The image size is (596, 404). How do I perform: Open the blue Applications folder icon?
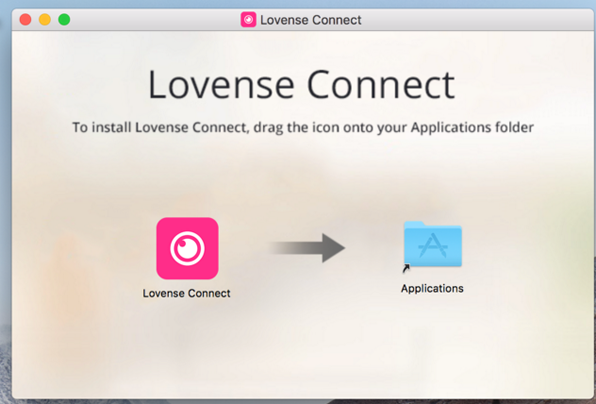coord(433,244)
